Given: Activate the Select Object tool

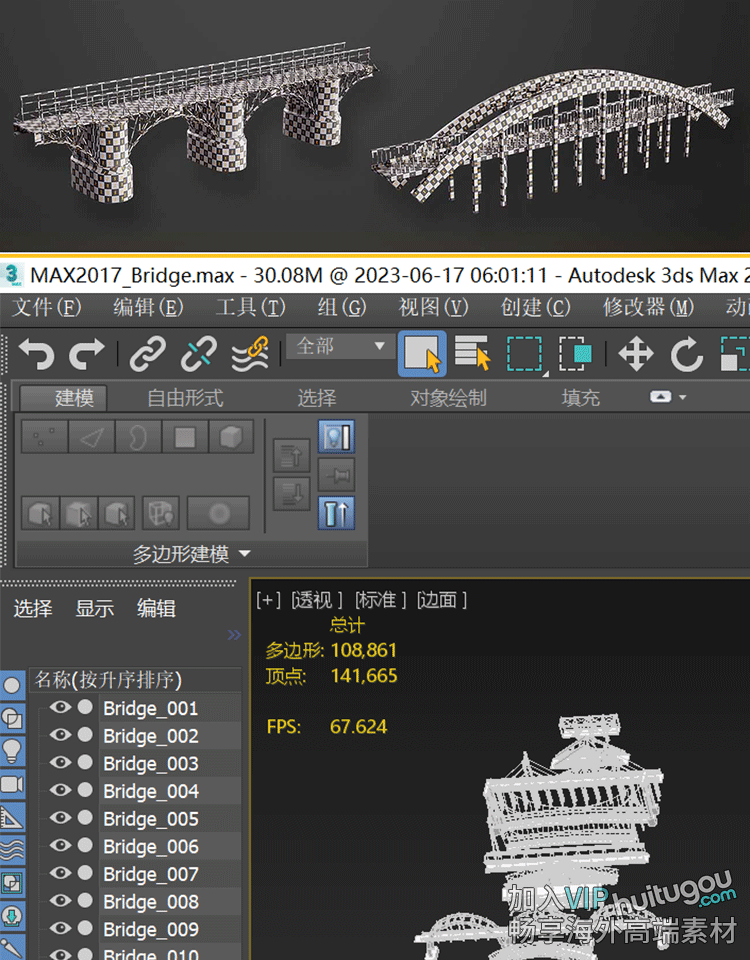Looking at the screenshot, I should [x=422, y=353].
